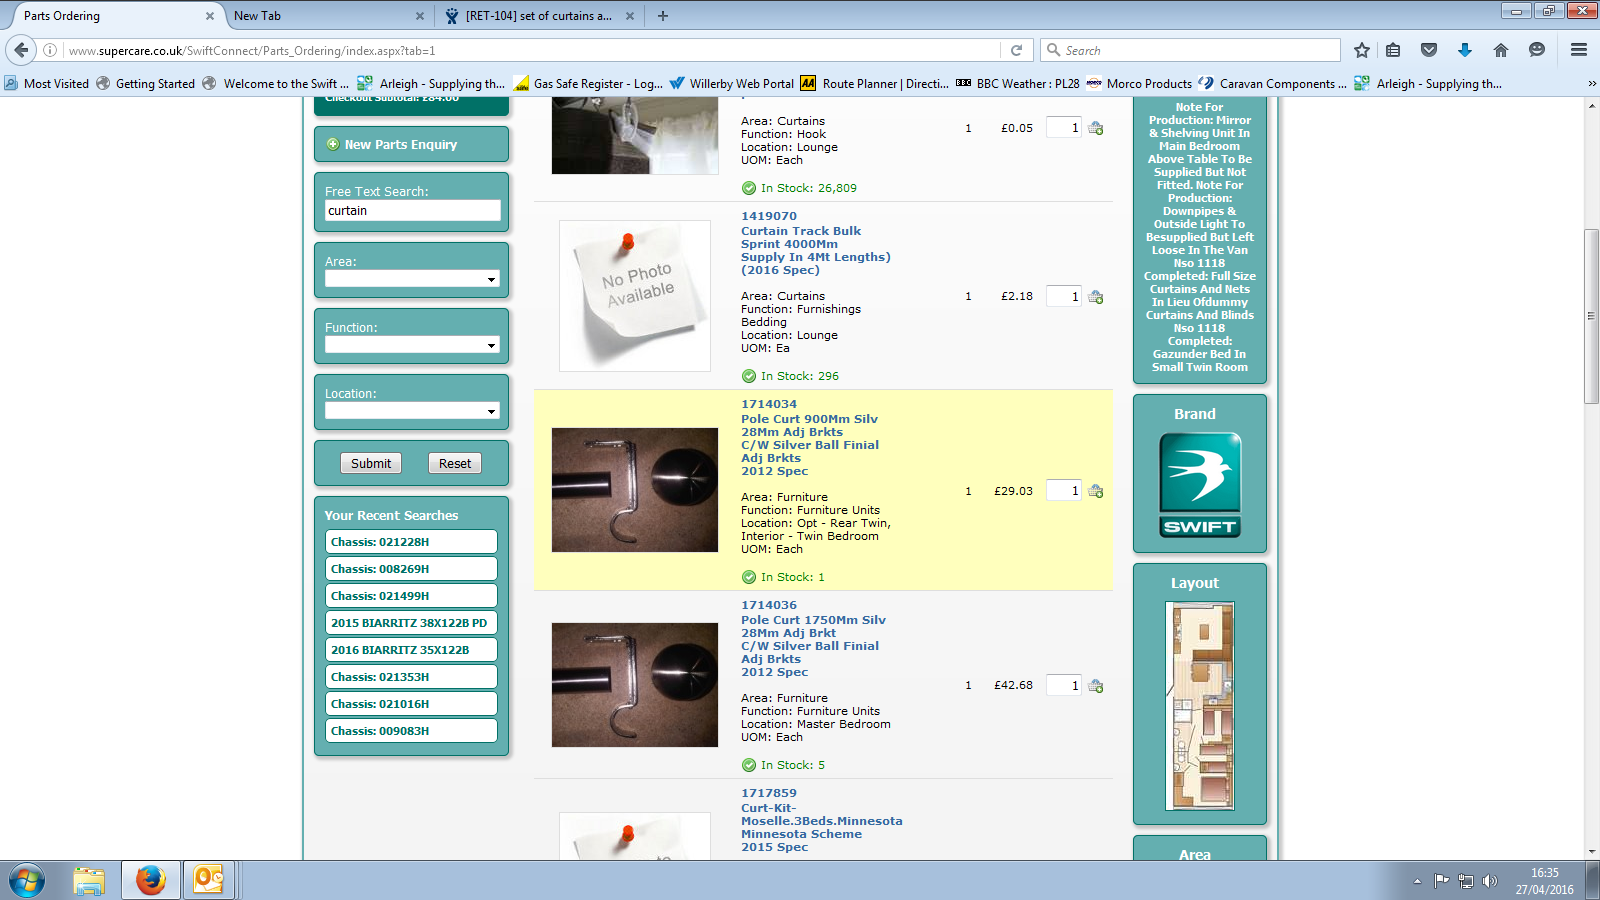The width and height of the screenshot is (1600, 900).
Task: Open the Caravan Components bookmark
Action: pyautogui.click(x=1273, y=84)
